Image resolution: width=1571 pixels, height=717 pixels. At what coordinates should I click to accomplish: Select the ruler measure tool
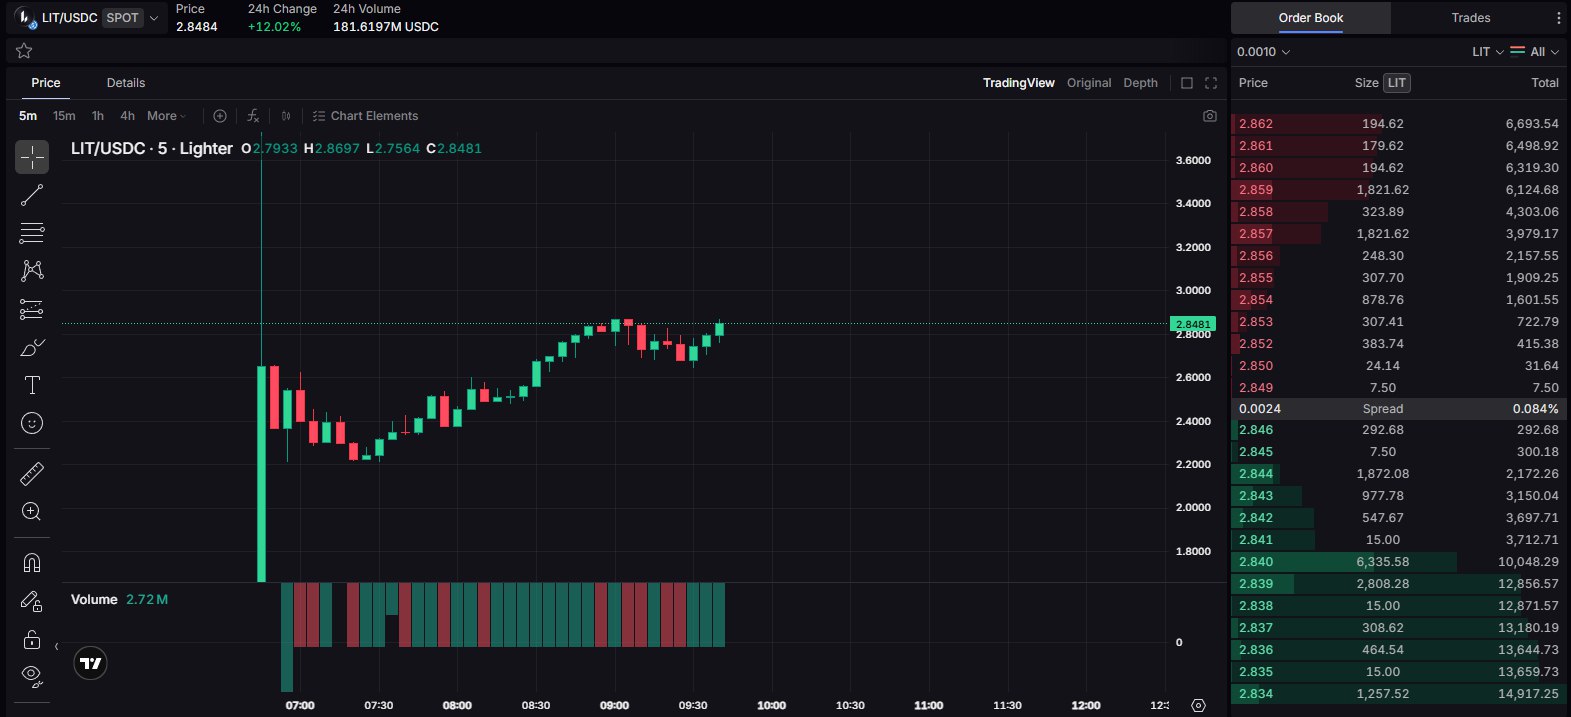click(x=32, y=474)
